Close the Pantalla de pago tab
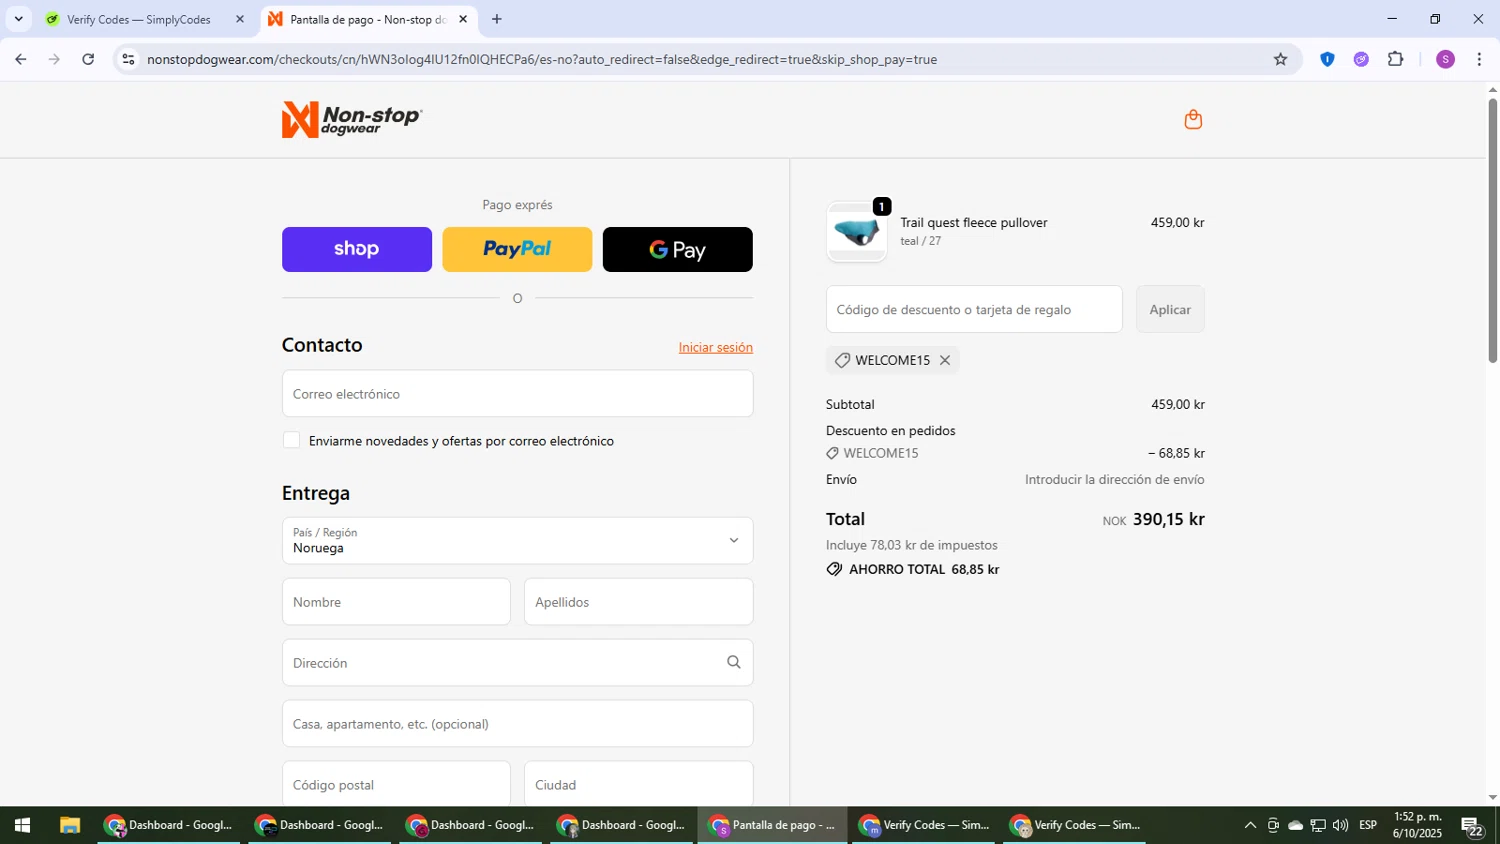The height and width of the screenshot is (844, 1500). point(463,19)
